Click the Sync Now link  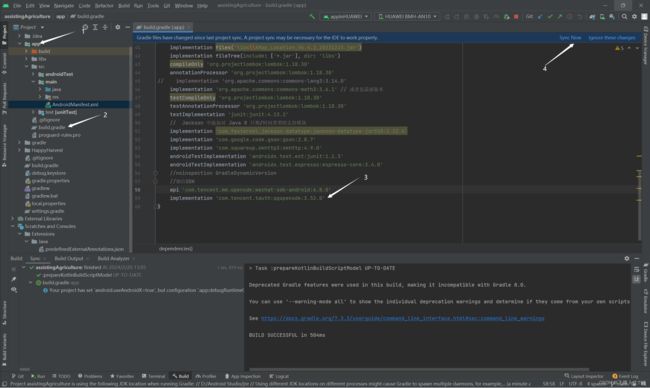click(570, 38)
